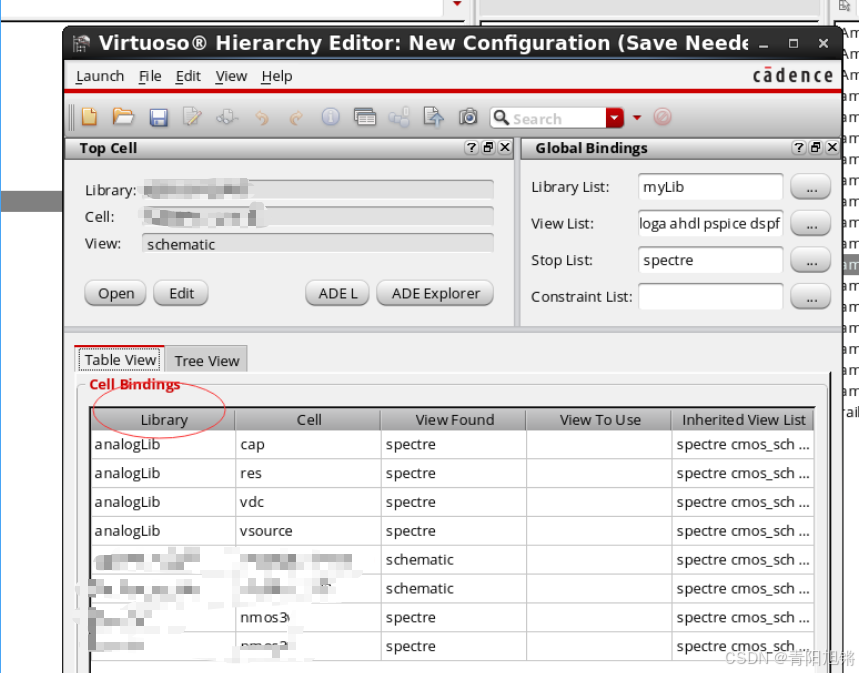Click the red prohibit icon after the search box
This screenshot has height=673, width=859.
[x=662, y=117]
